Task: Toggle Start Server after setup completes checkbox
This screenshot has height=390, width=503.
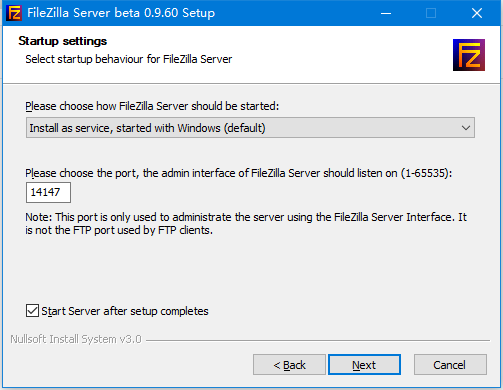Action: tap(32, 311)
